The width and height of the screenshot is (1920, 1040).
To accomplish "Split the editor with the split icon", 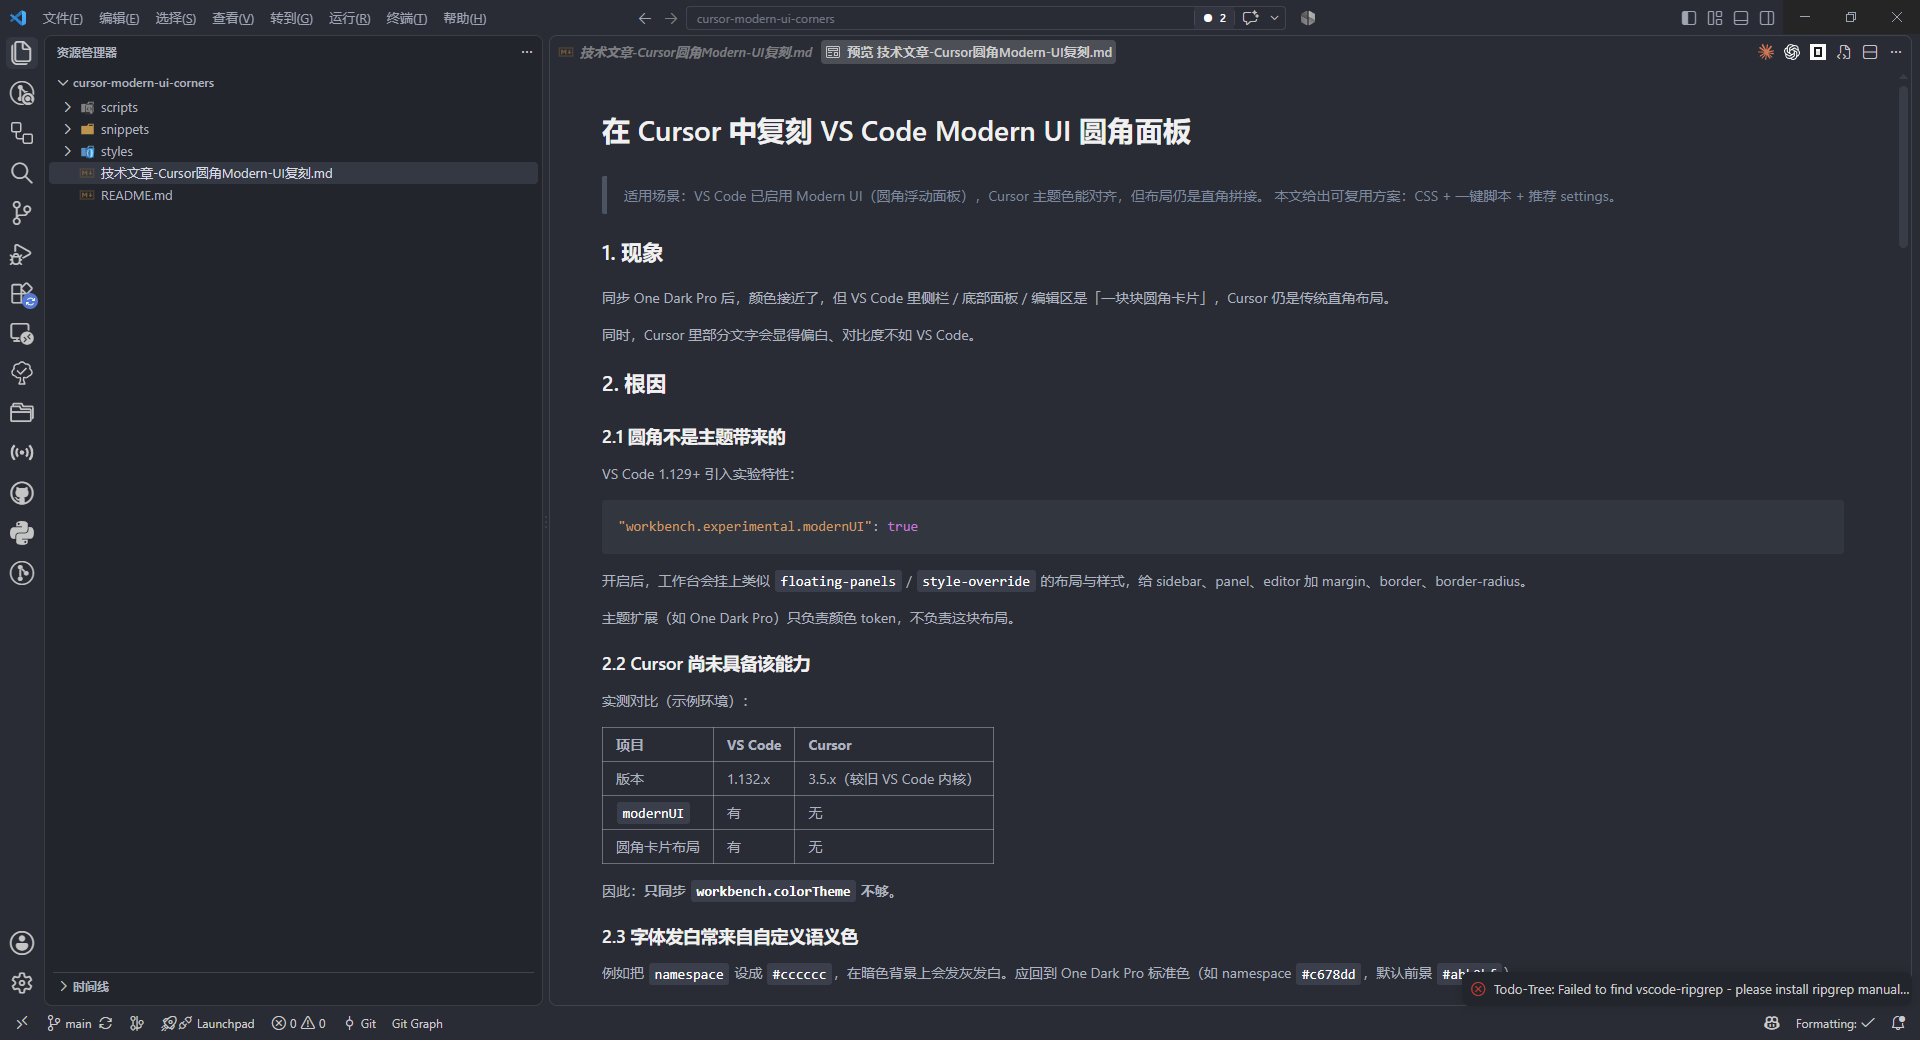I will coord(1870,52).
